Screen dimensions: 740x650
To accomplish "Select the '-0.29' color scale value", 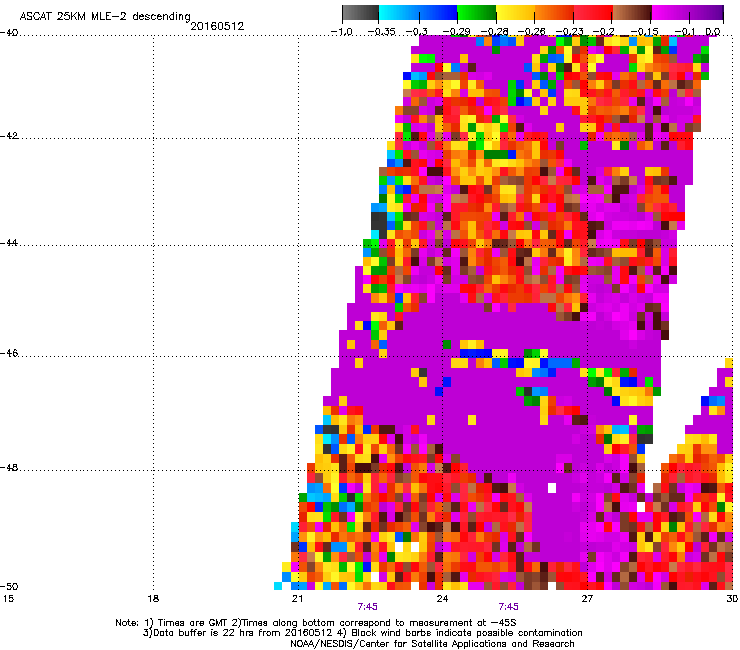I will (x=456, y=32).
